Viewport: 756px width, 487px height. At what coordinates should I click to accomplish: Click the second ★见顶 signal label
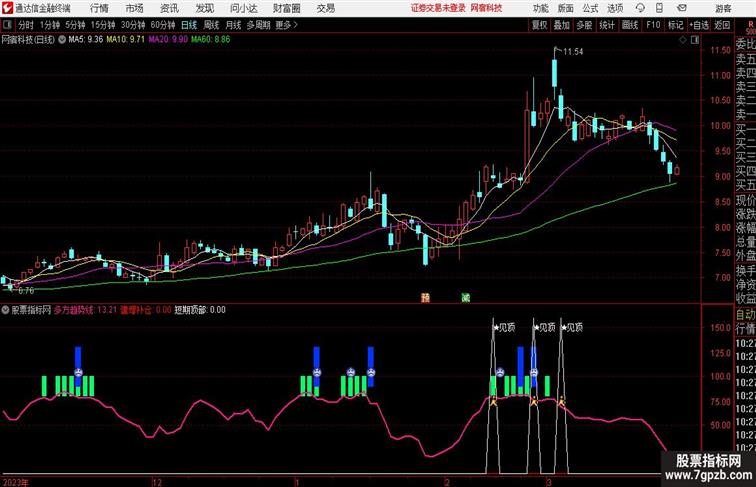click(x=545, y=328)
